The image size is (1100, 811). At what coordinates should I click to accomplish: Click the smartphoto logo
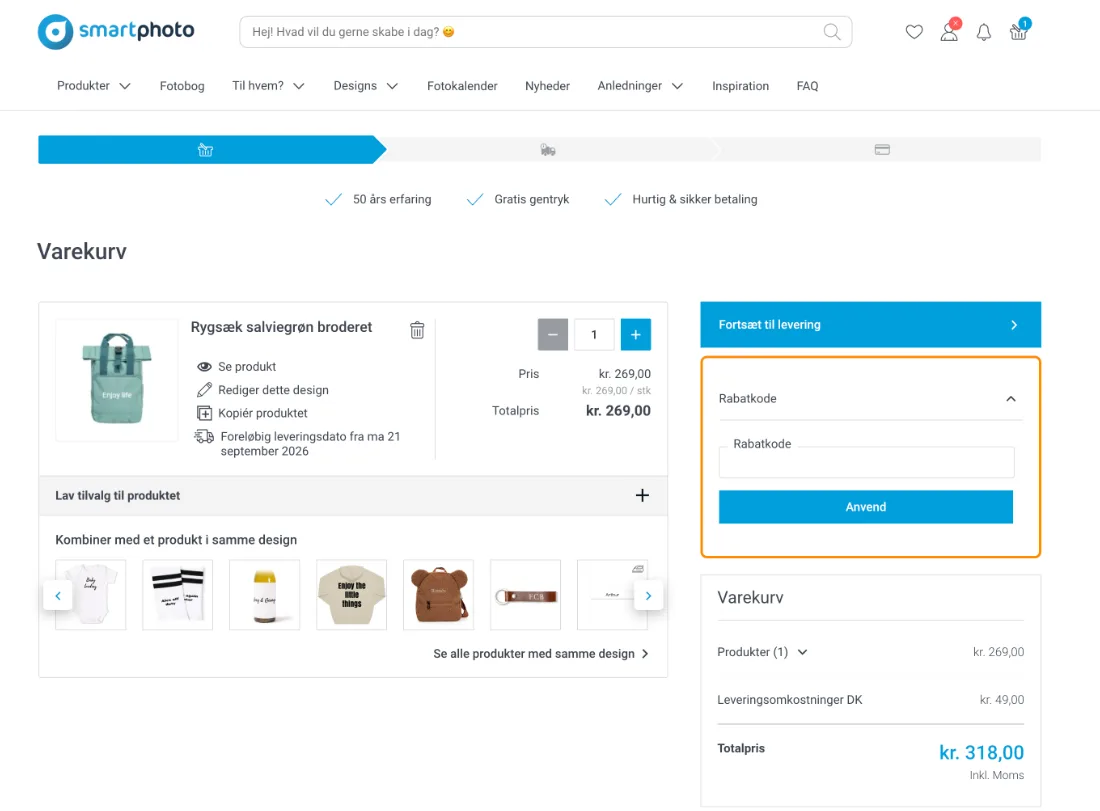pos(116,32)
